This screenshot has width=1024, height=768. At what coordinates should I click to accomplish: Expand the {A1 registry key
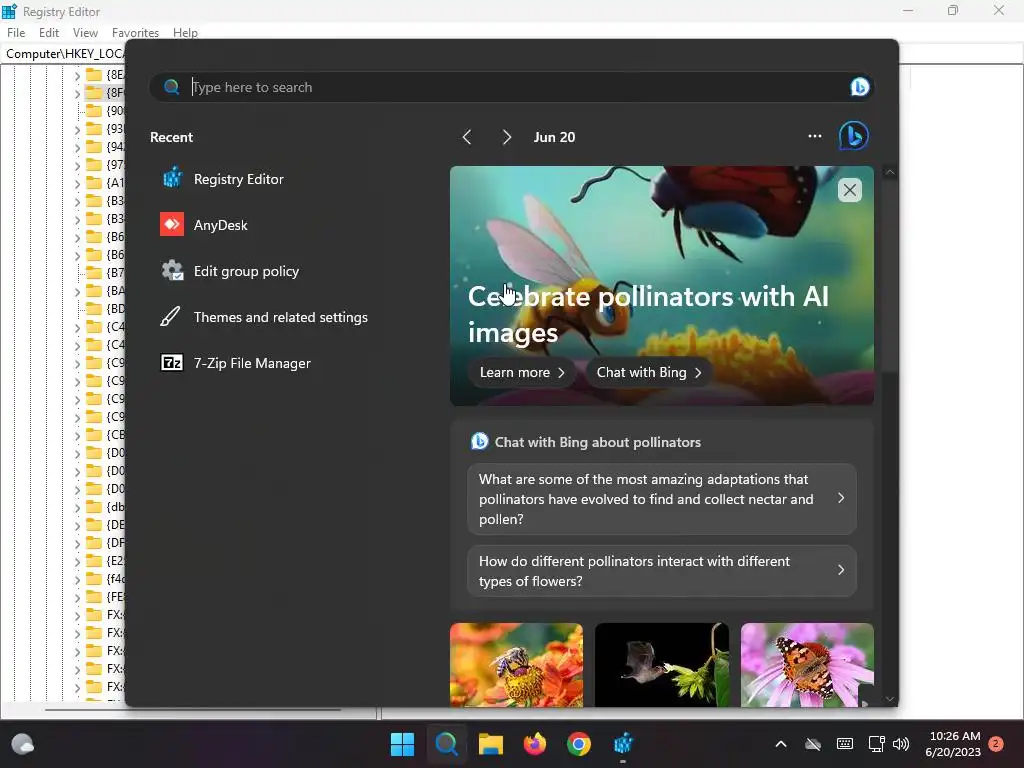(77, 184)
